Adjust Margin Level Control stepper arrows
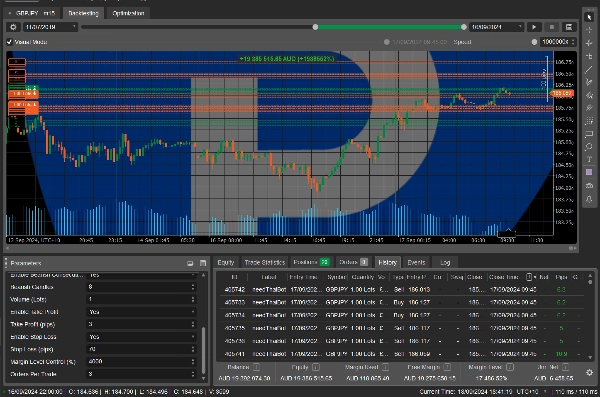The image size is (600, 397). point(192,362)
